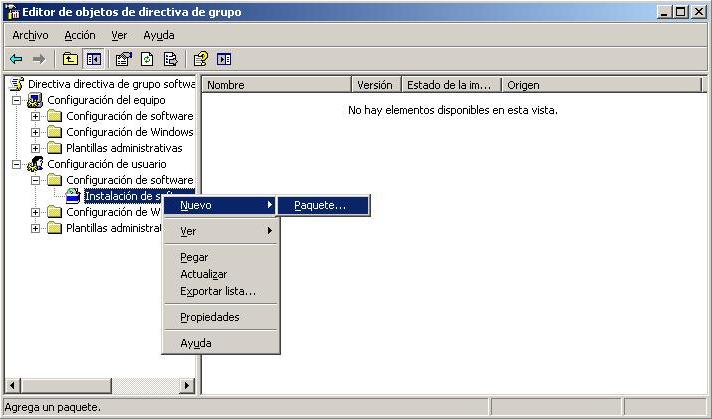Click the Help question mark toolbar icon
The image size is (712, 419).
(x=201, y=59)
